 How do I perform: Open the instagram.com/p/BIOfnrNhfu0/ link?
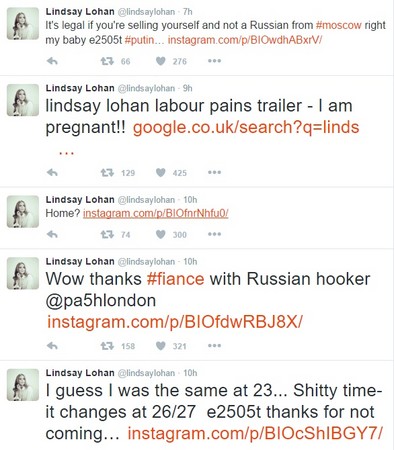click(x=155, y=213)
